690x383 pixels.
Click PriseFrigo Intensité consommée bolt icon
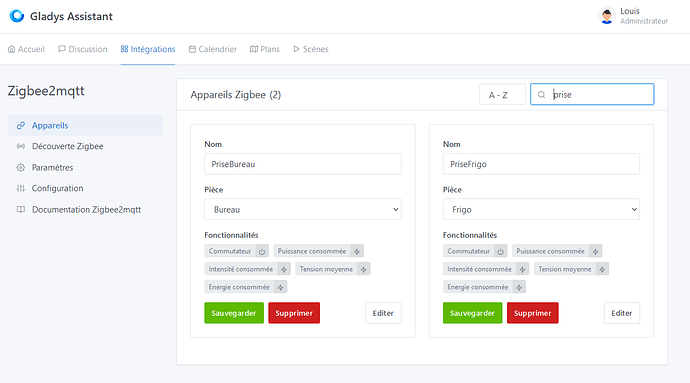(522, 269)
